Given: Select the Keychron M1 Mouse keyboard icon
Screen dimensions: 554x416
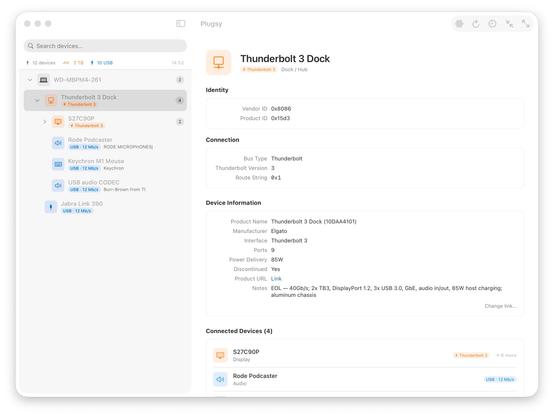Looking at the screenshot, I should click(58, 164).
